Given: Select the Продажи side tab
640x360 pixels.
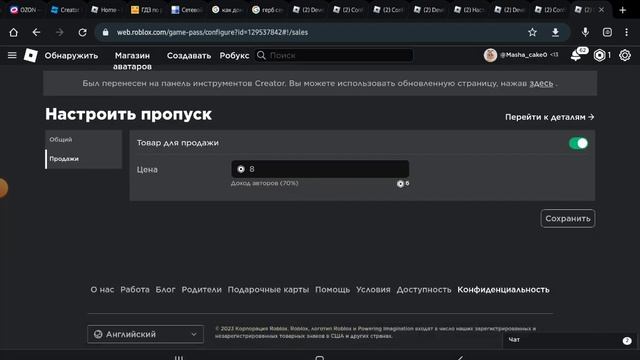Looking at the screenshot, I should 83,159.
